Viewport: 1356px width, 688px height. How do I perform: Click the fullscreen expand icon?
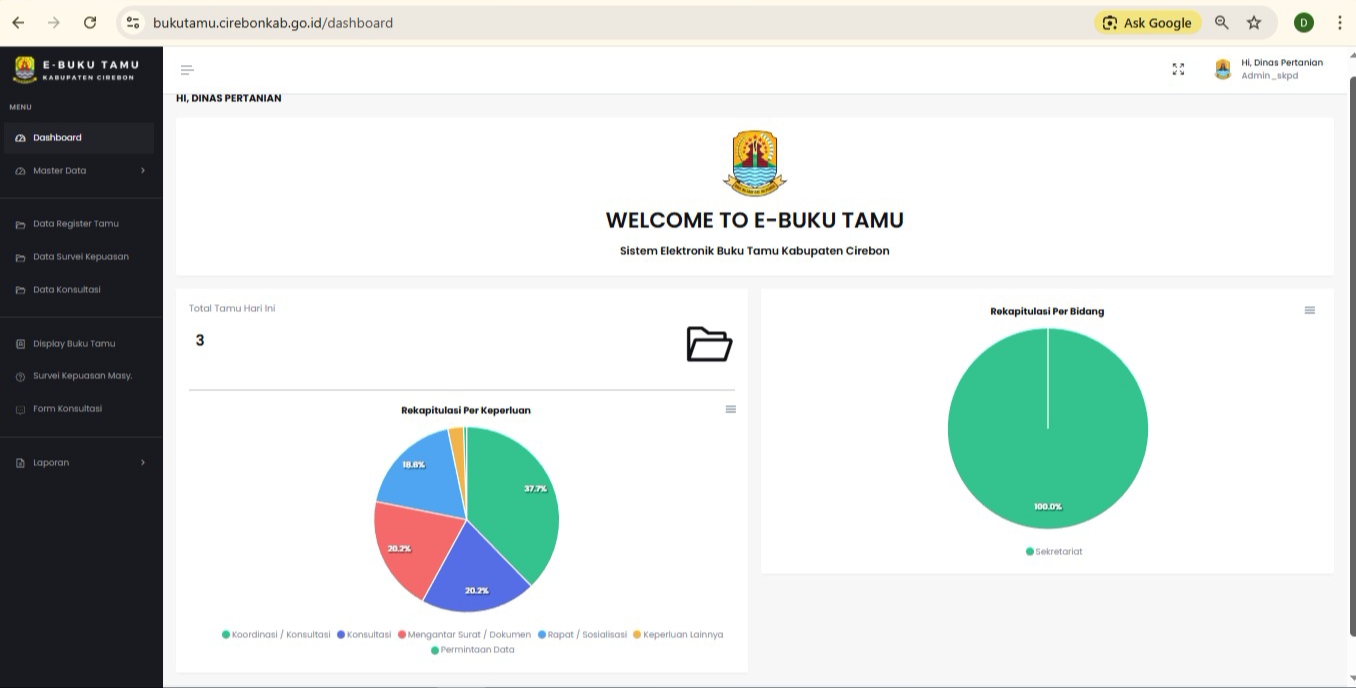click(x=1178, y=69)
